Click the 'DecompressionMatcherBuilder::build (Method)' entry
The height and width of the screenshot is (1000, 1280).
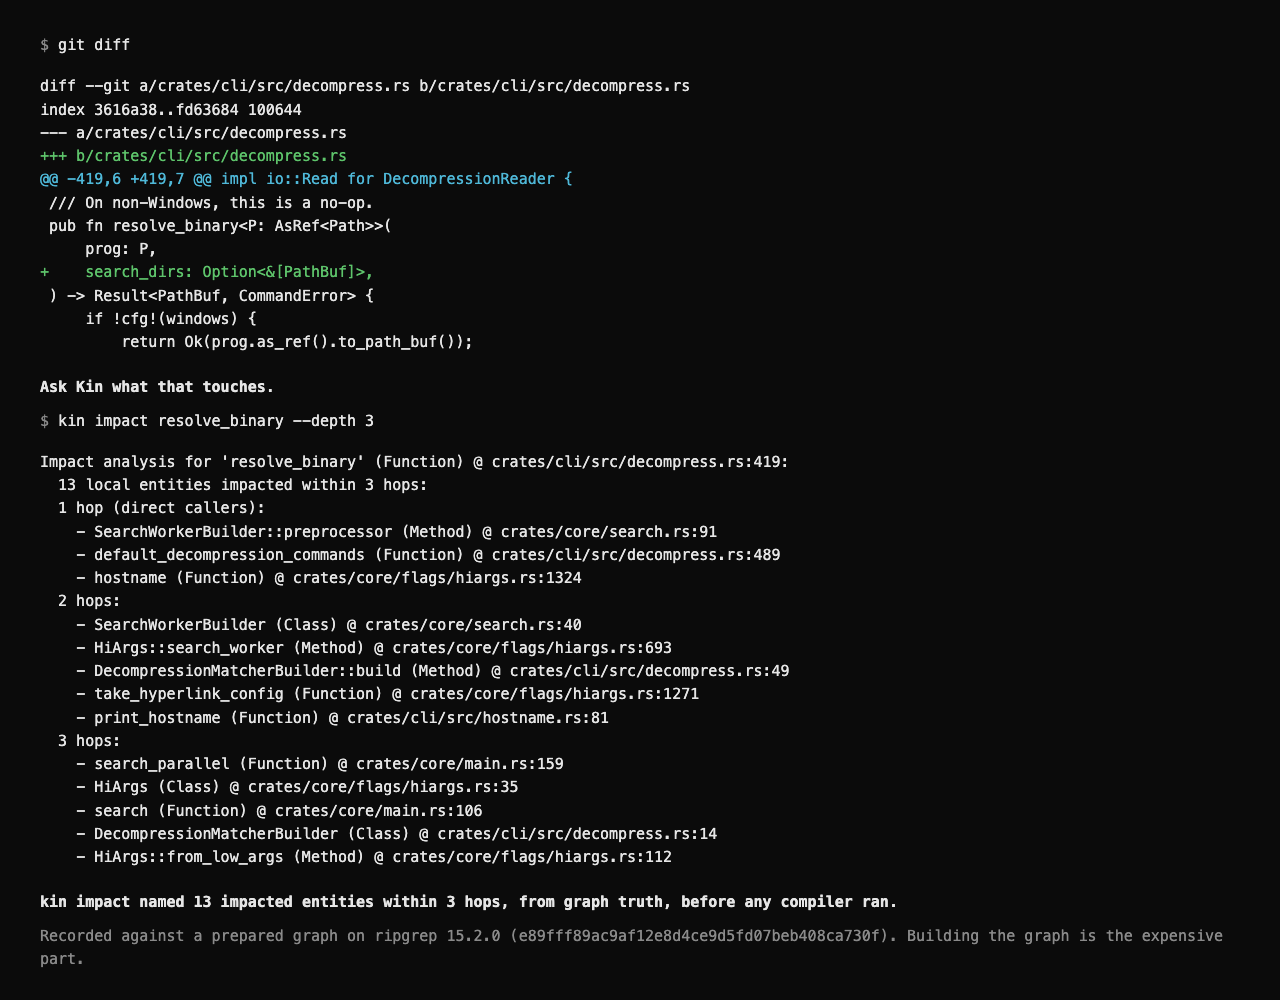tap(432, 671)
